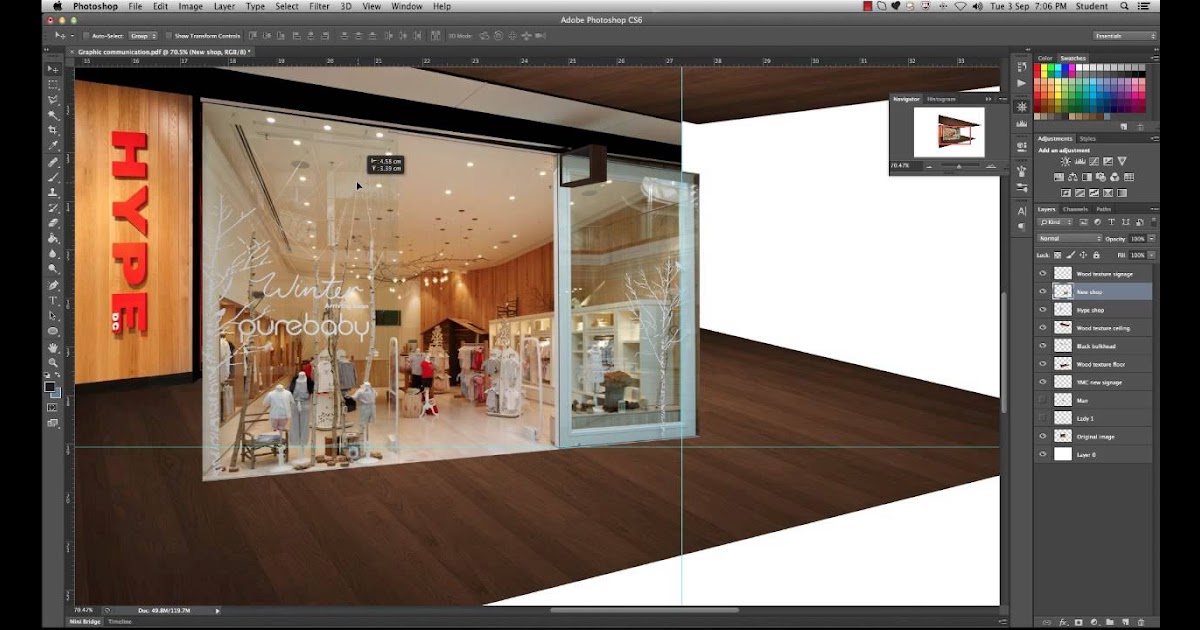
Task: Add a Levels adjustment
Action: tap(1079, 161)
